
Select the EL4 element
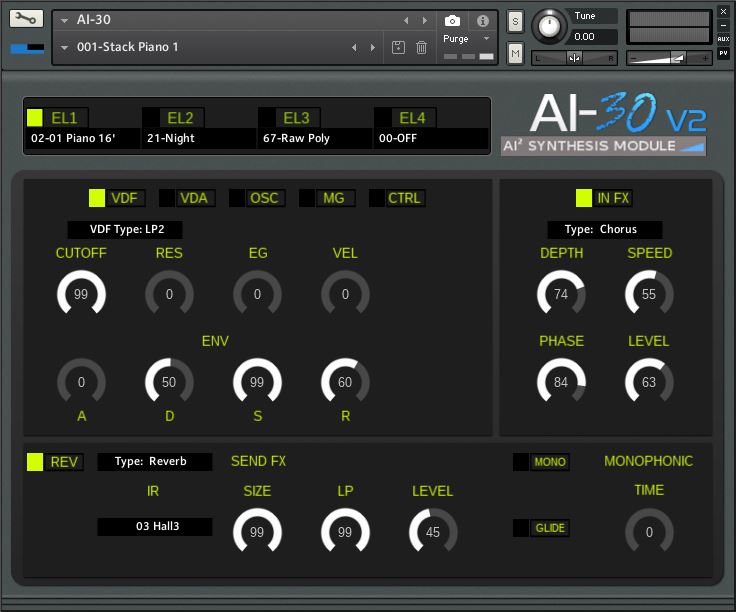point(406,118)
